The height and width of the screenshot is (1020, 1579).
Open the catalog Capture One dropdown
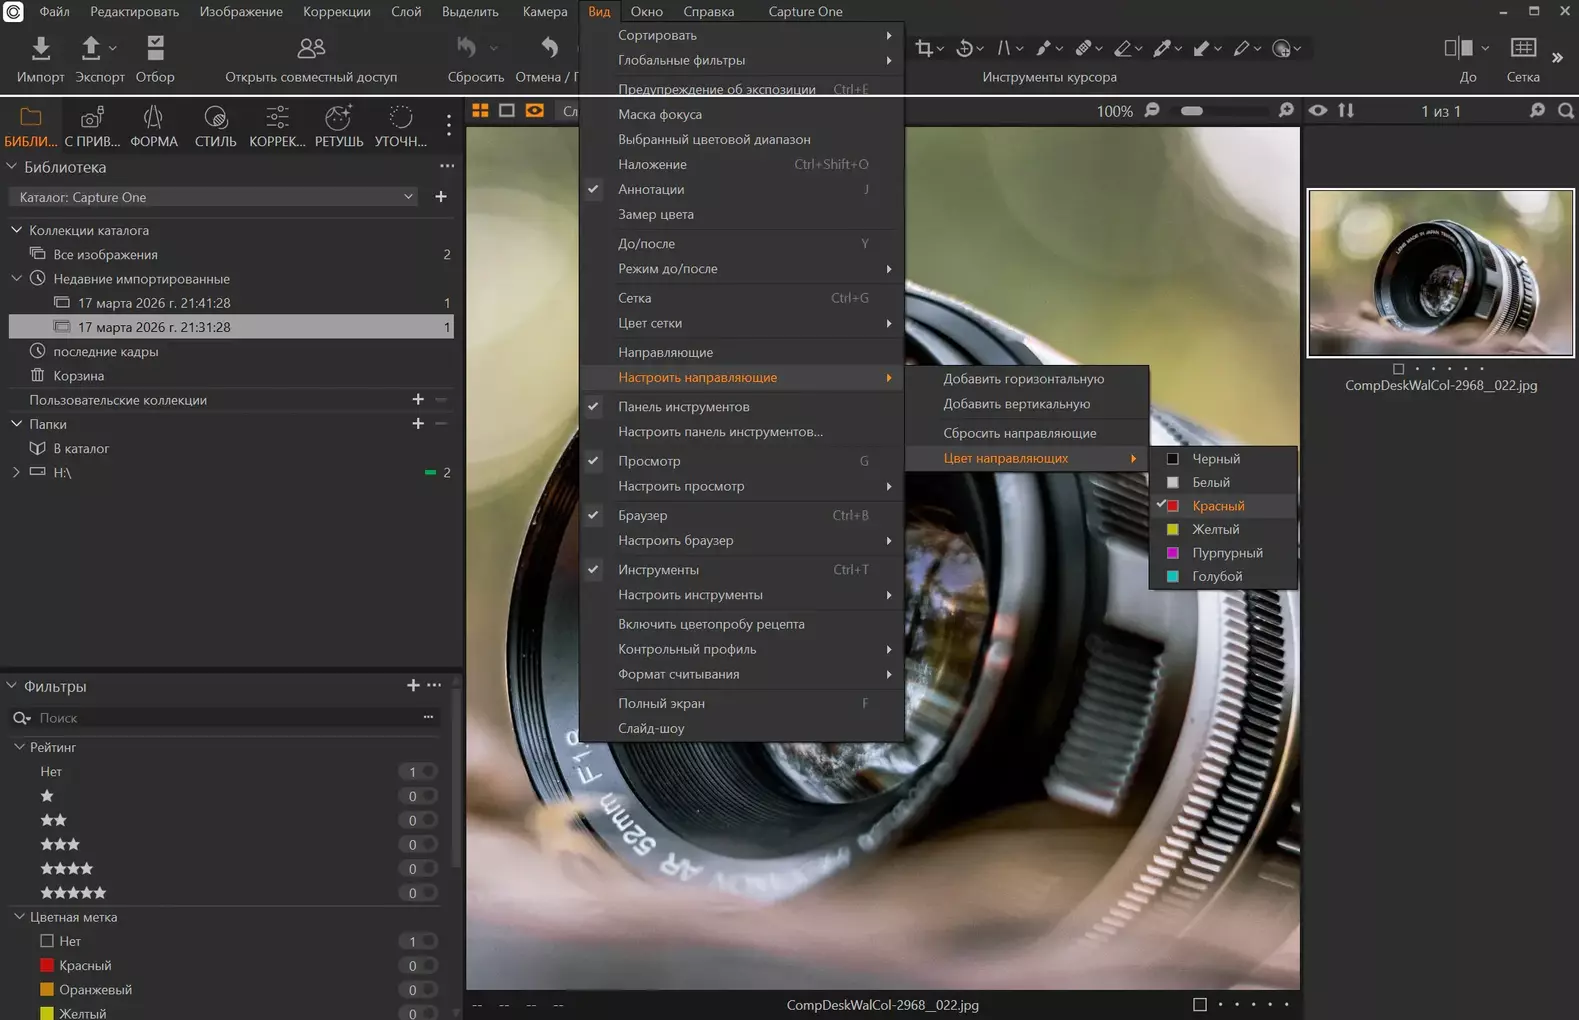(215, 197)
